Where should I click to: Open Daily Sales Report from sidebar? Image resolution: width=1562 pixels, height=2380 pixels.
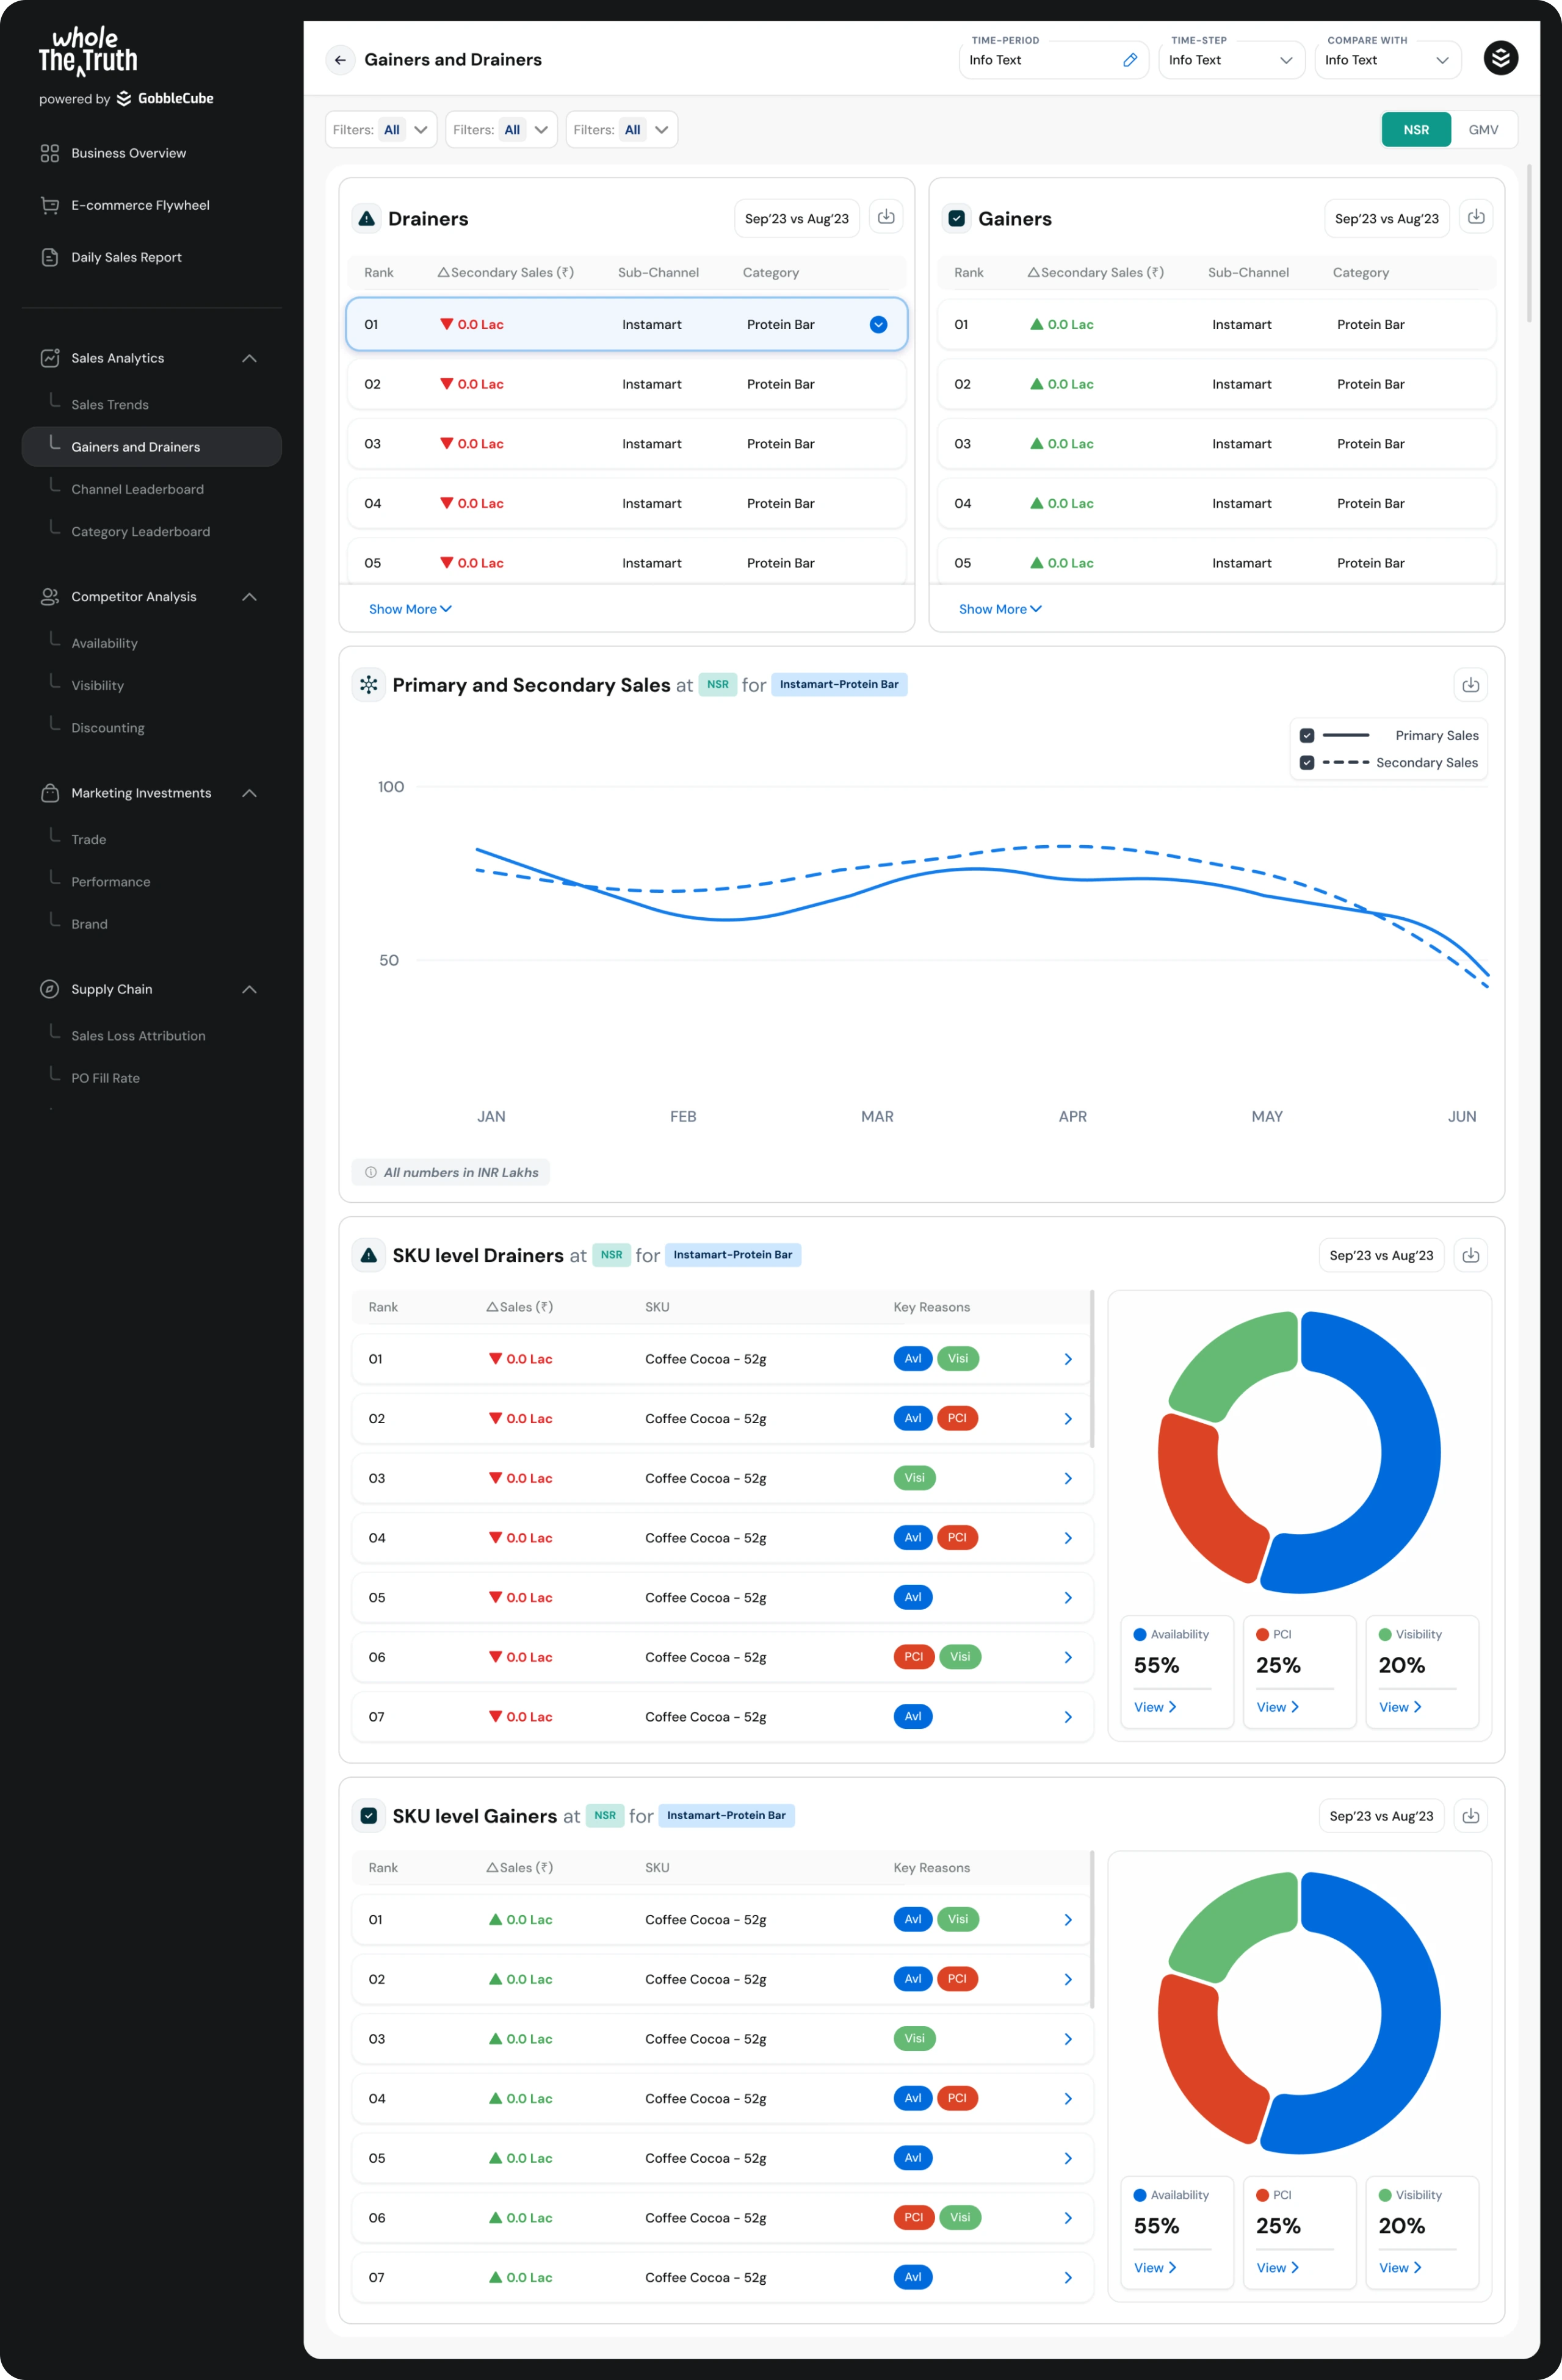coord(126,257)
